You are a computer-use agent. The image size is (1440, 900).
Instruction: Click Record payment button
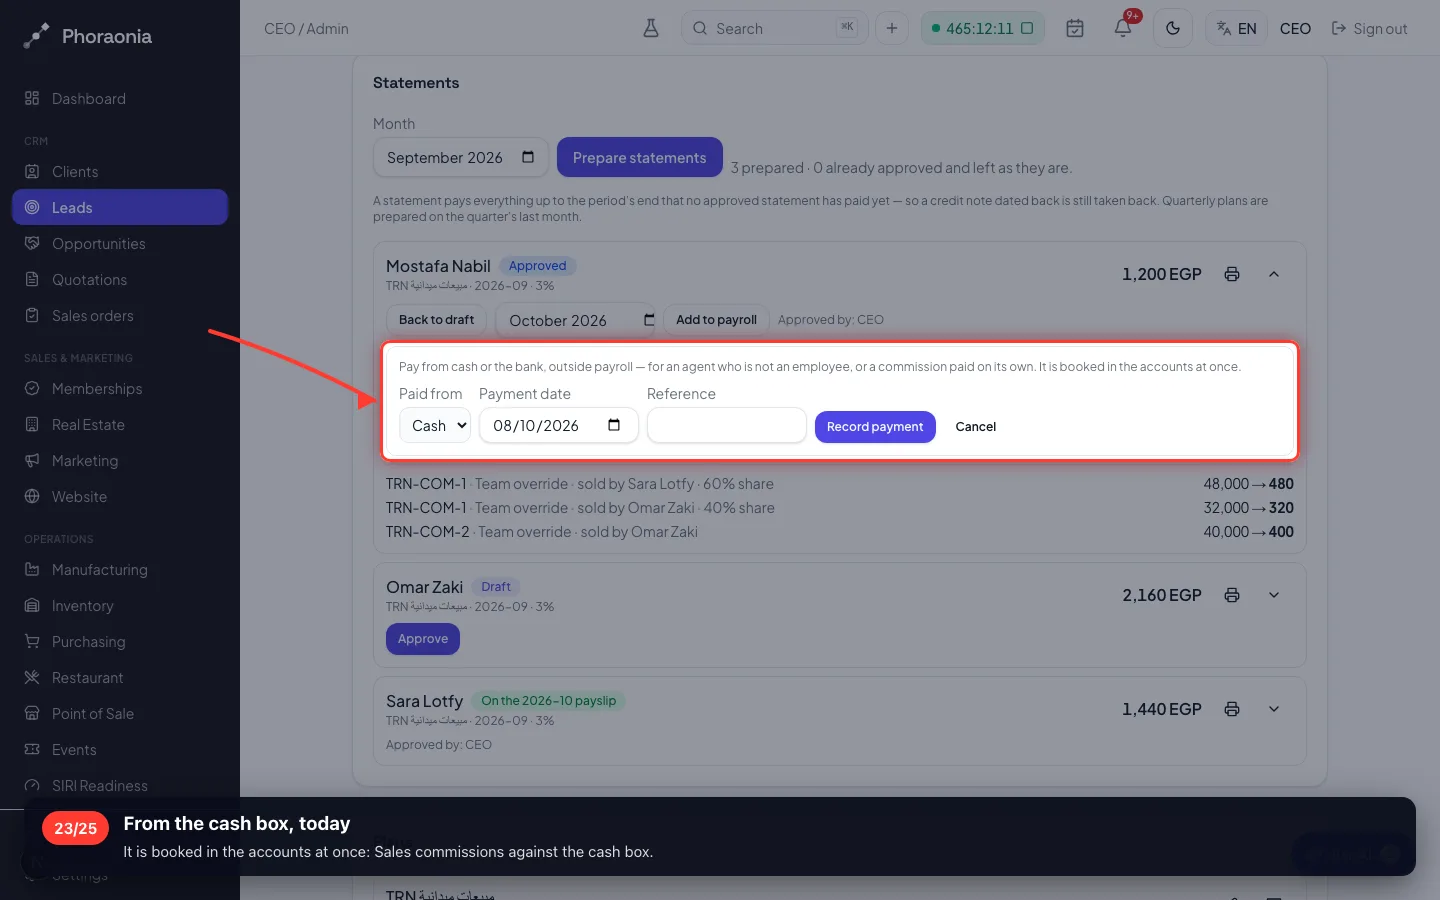coord(875,427)
